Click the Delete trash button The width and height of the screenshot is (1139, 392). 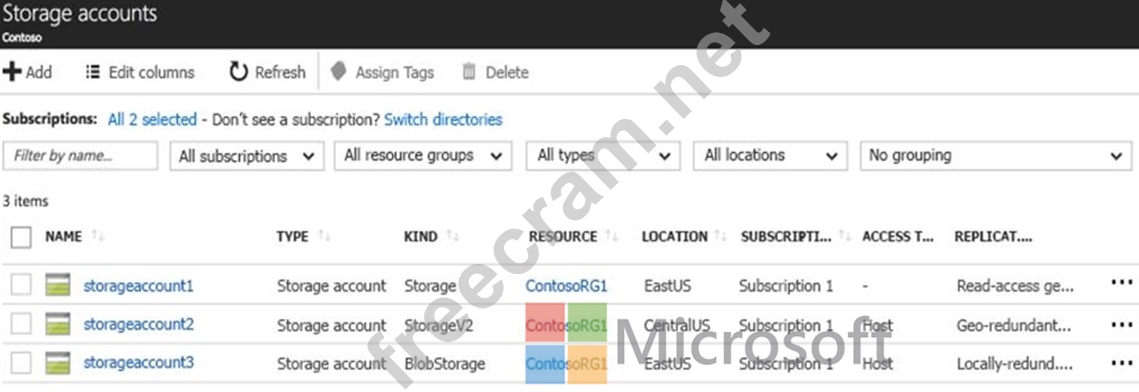(495, 73)
